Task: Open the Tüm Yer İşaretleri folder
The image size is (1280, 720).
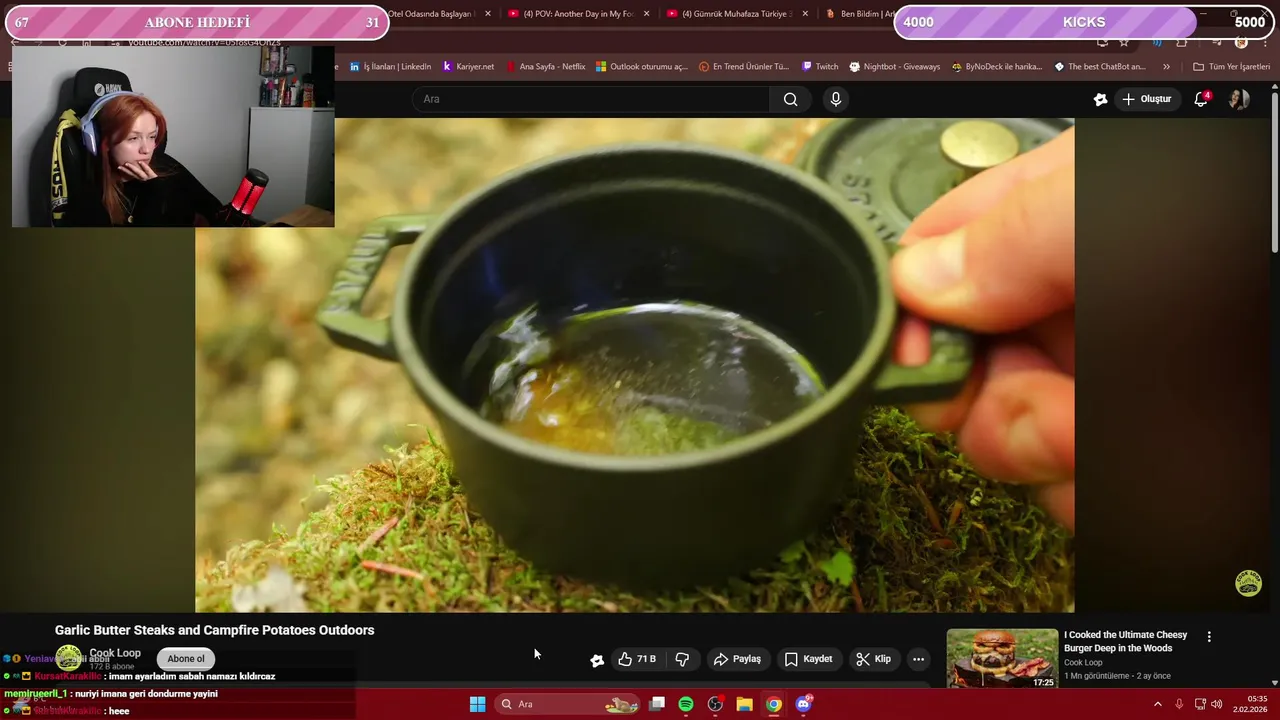Action: (1231, 67)
